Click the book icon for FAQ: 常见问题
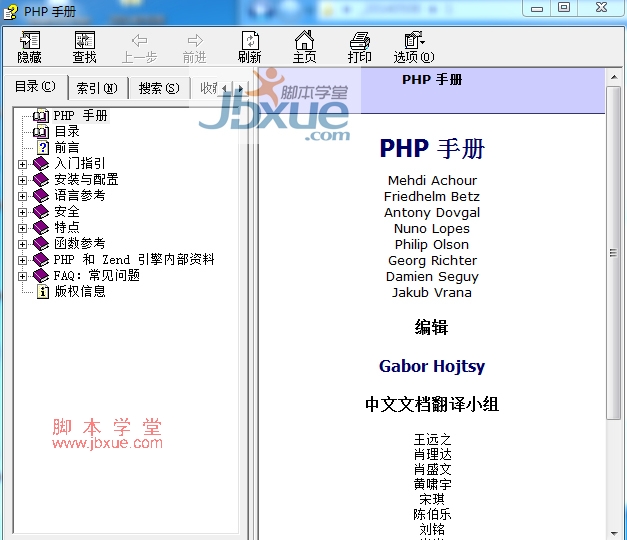 tap(41, 276)
